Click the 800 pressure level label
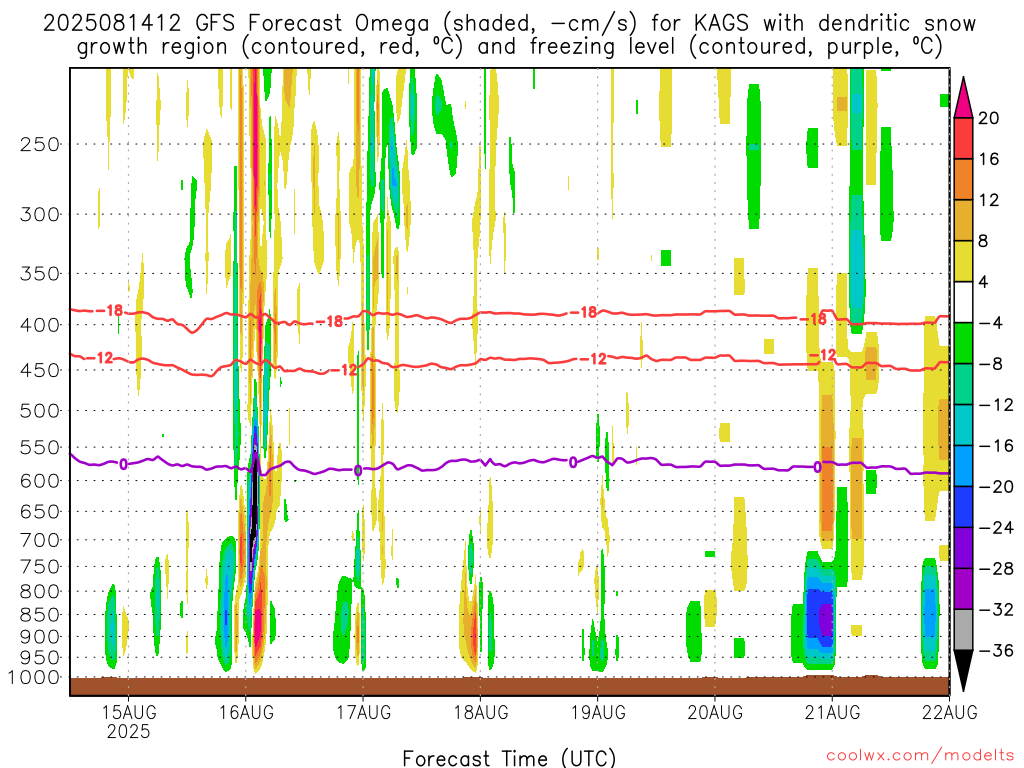This screenshot has width=1024, height=768. click(x=39, y=592)
